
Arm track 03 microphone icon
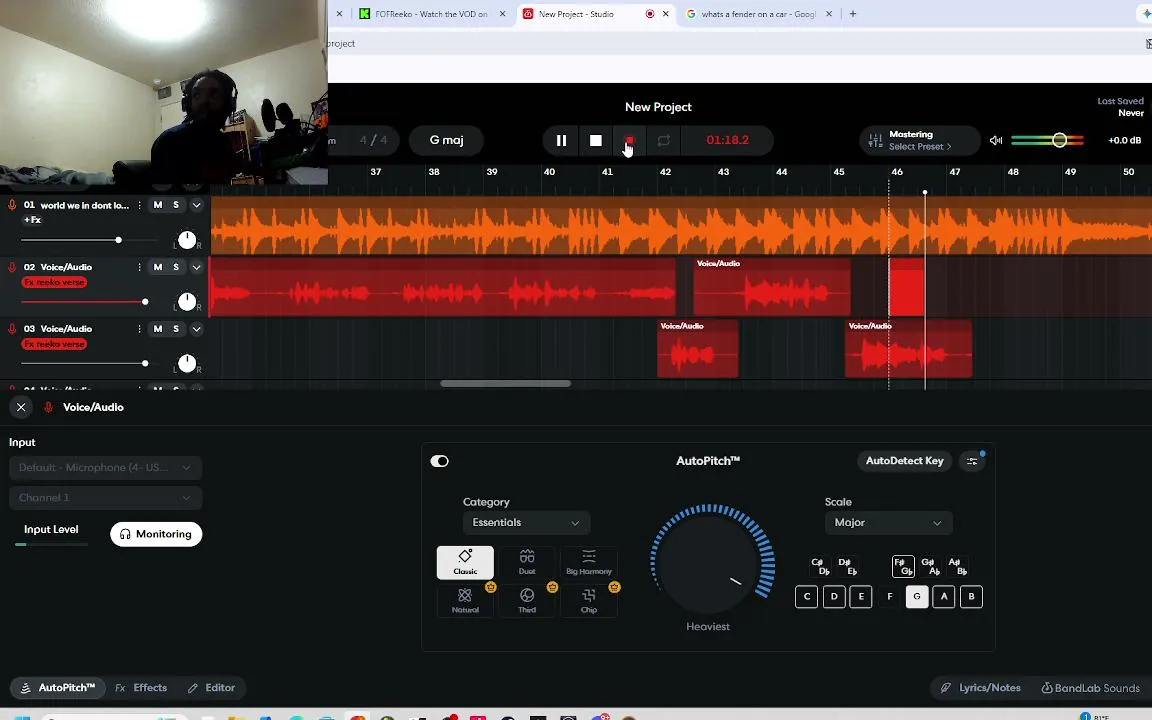[12, 328]
